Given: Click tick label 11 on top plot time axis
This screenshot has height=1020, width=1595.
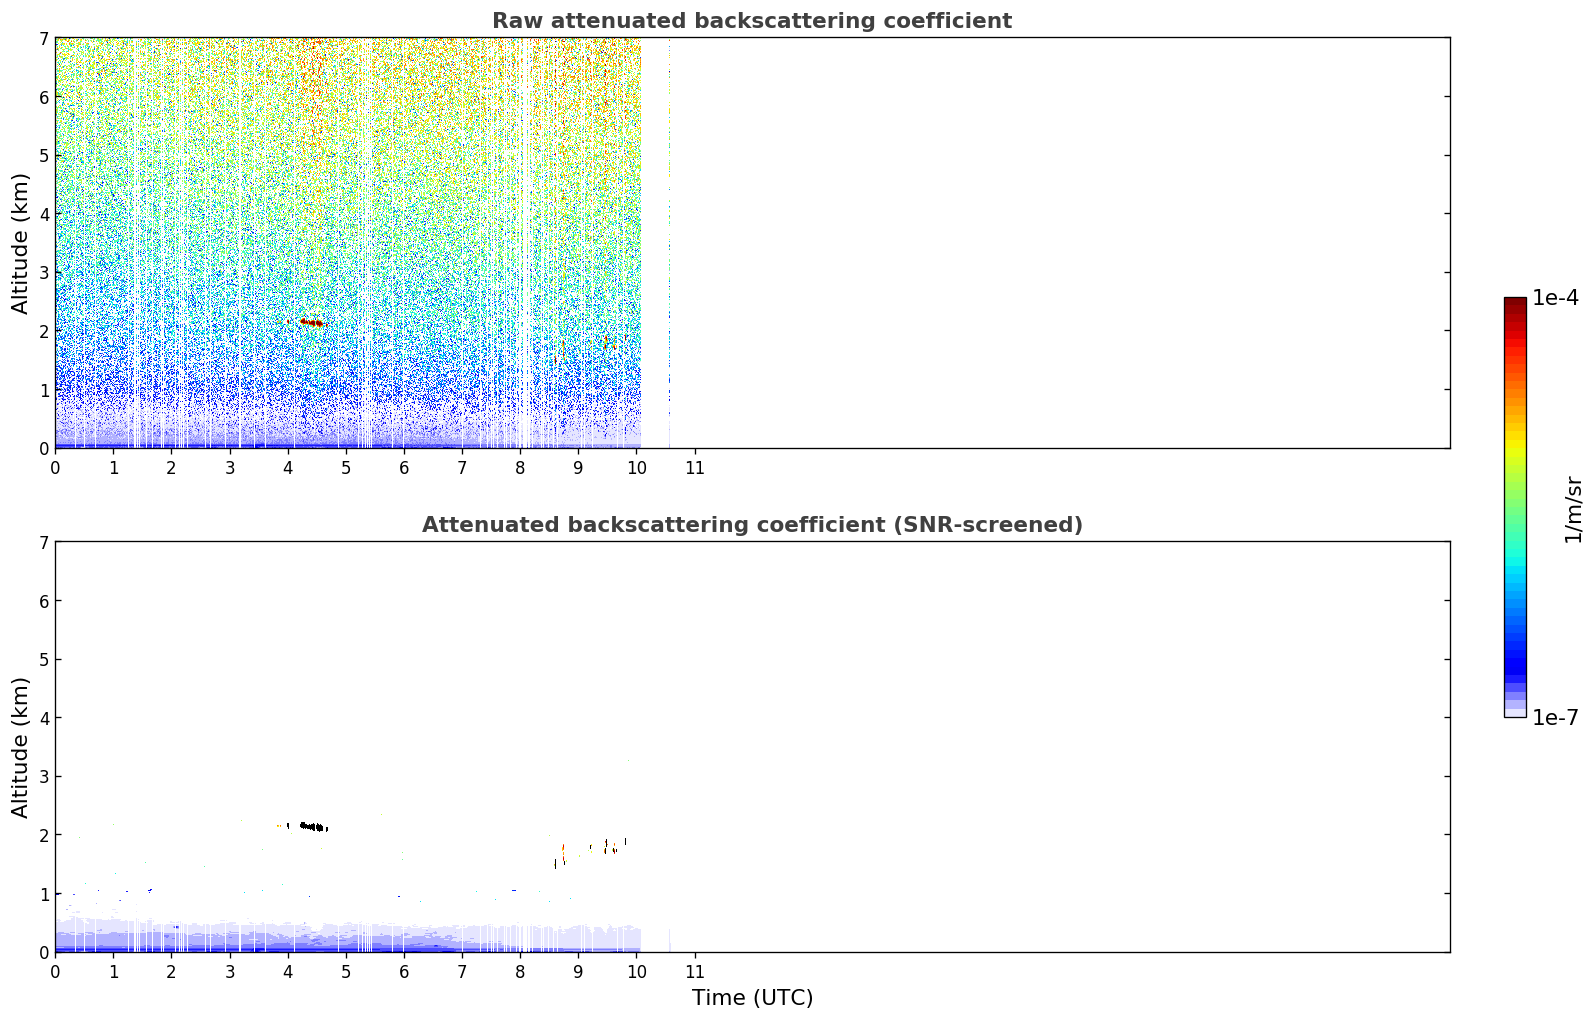Looking at the screenshot, I should [694, 467].
